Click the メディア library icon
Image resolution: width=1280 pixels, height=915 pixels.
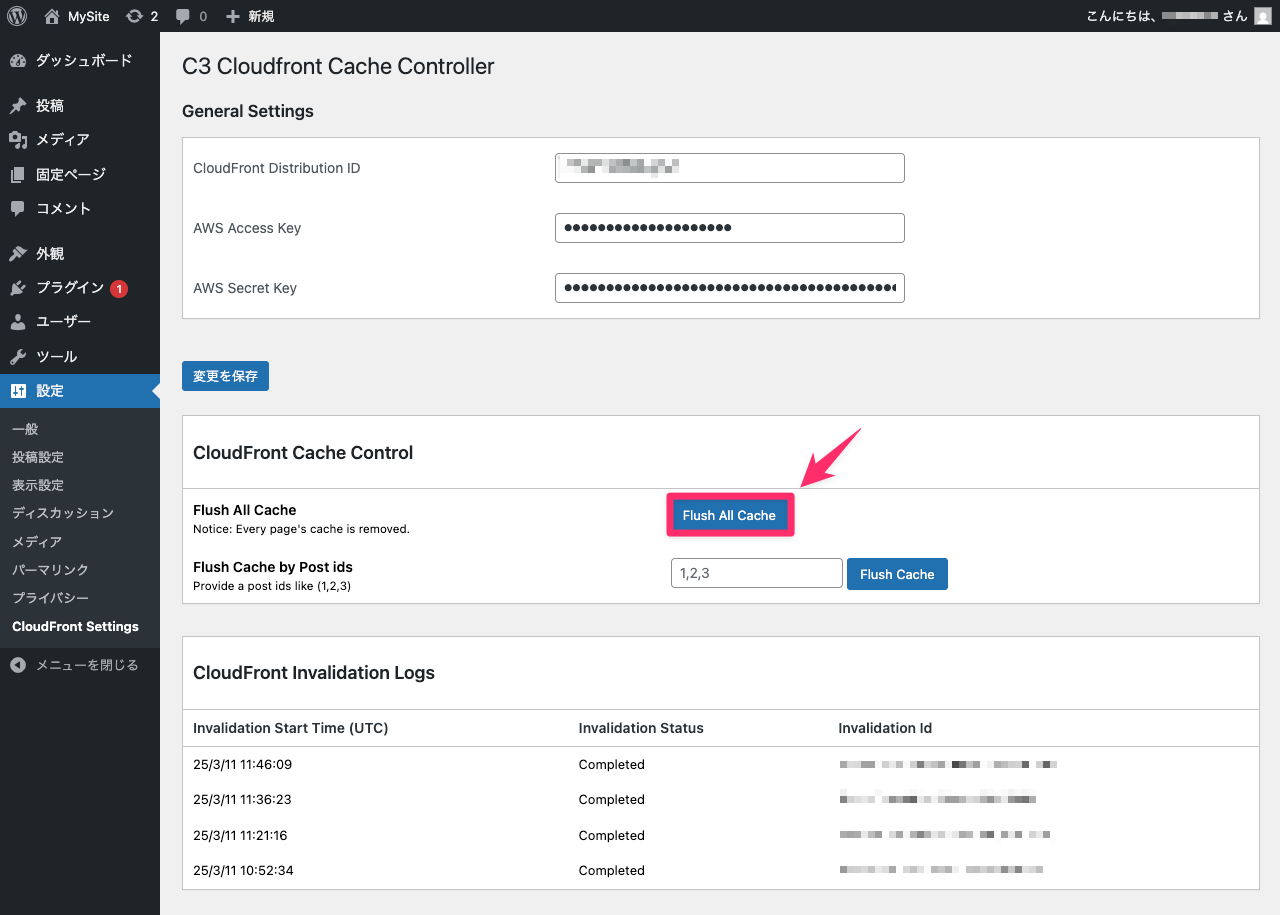tap(18, 140)
